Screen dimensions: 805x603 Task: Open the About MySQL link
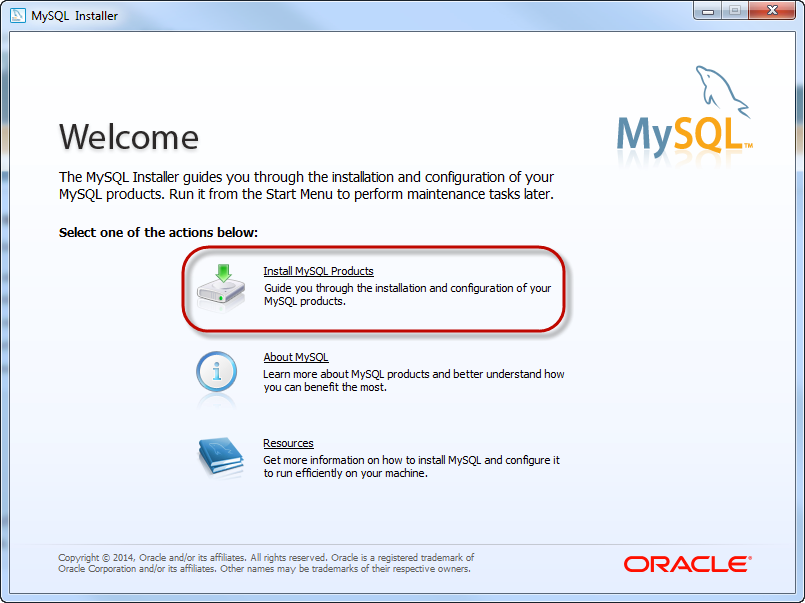click(x=295, y=357)
